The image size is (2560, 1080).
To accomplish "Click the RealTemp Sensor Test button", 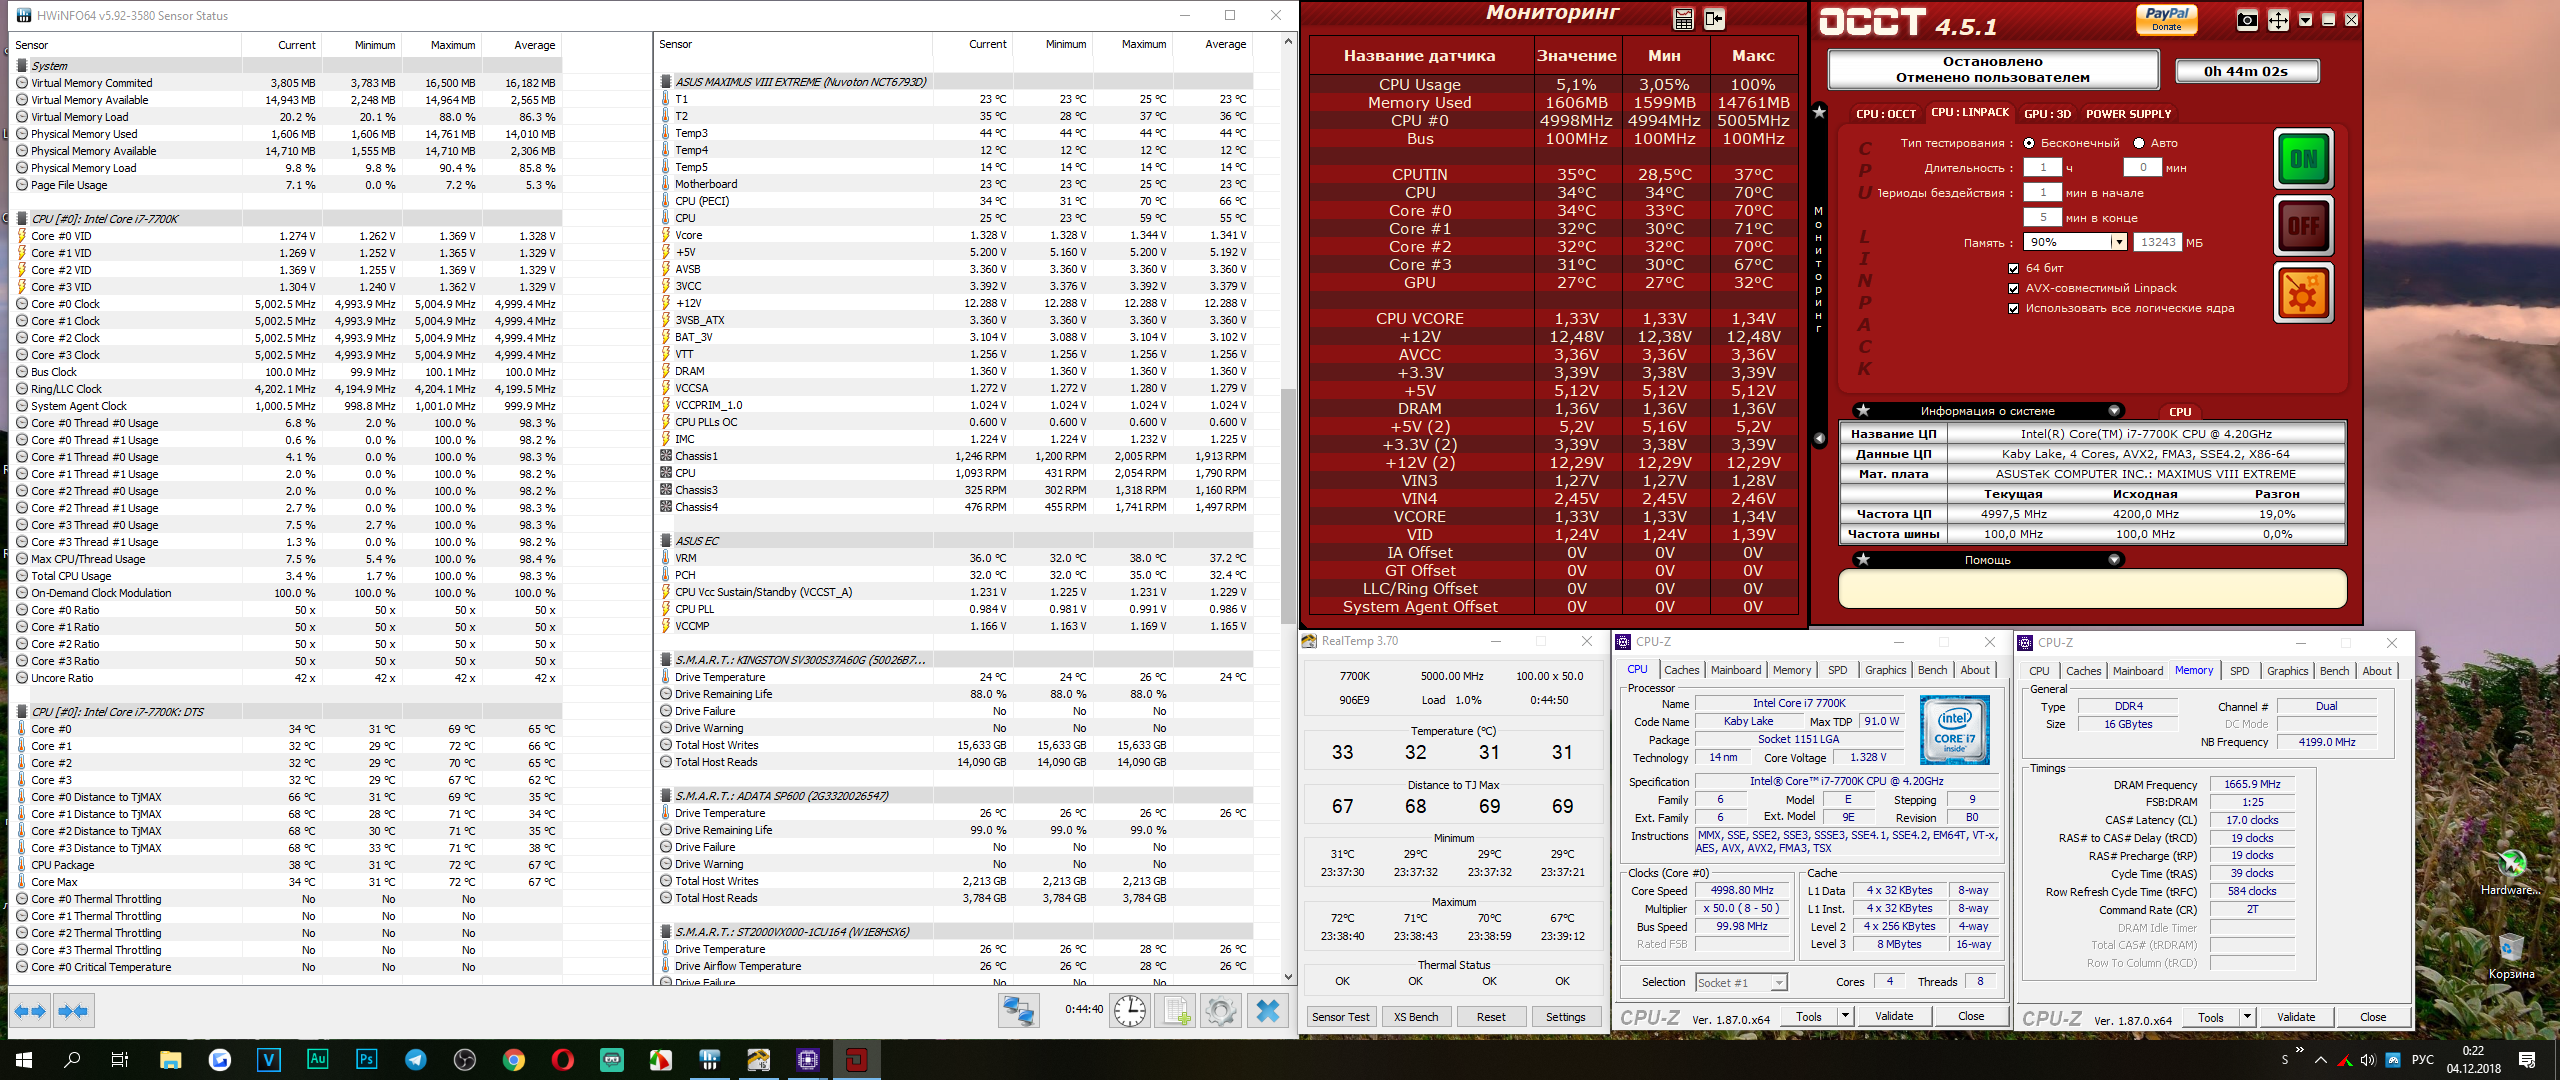I will [1340, 1017].
